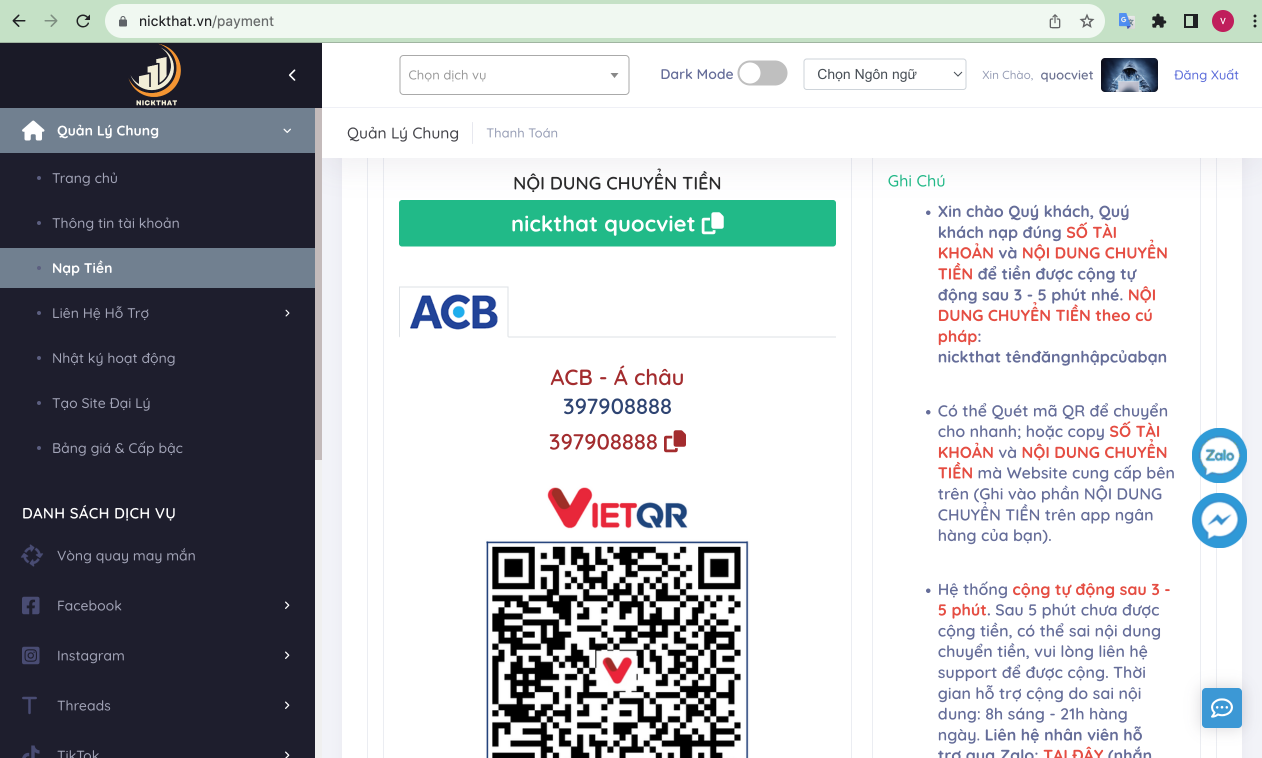Toggle the Dark Mode switch
Screen dimensions: 1262x758
pos(763,73)
